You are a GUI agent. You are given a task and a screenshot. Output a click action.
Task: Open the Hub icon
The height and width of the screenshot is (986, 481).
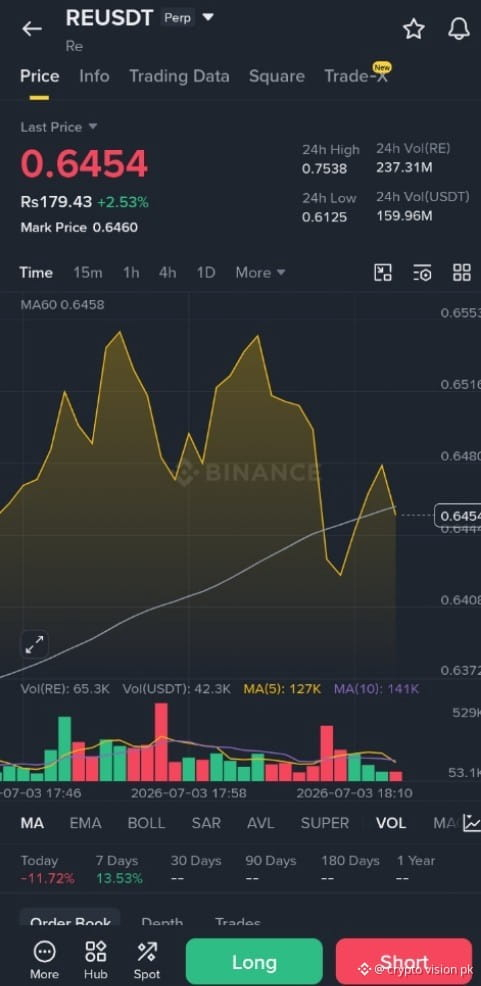tap(96, 960)
